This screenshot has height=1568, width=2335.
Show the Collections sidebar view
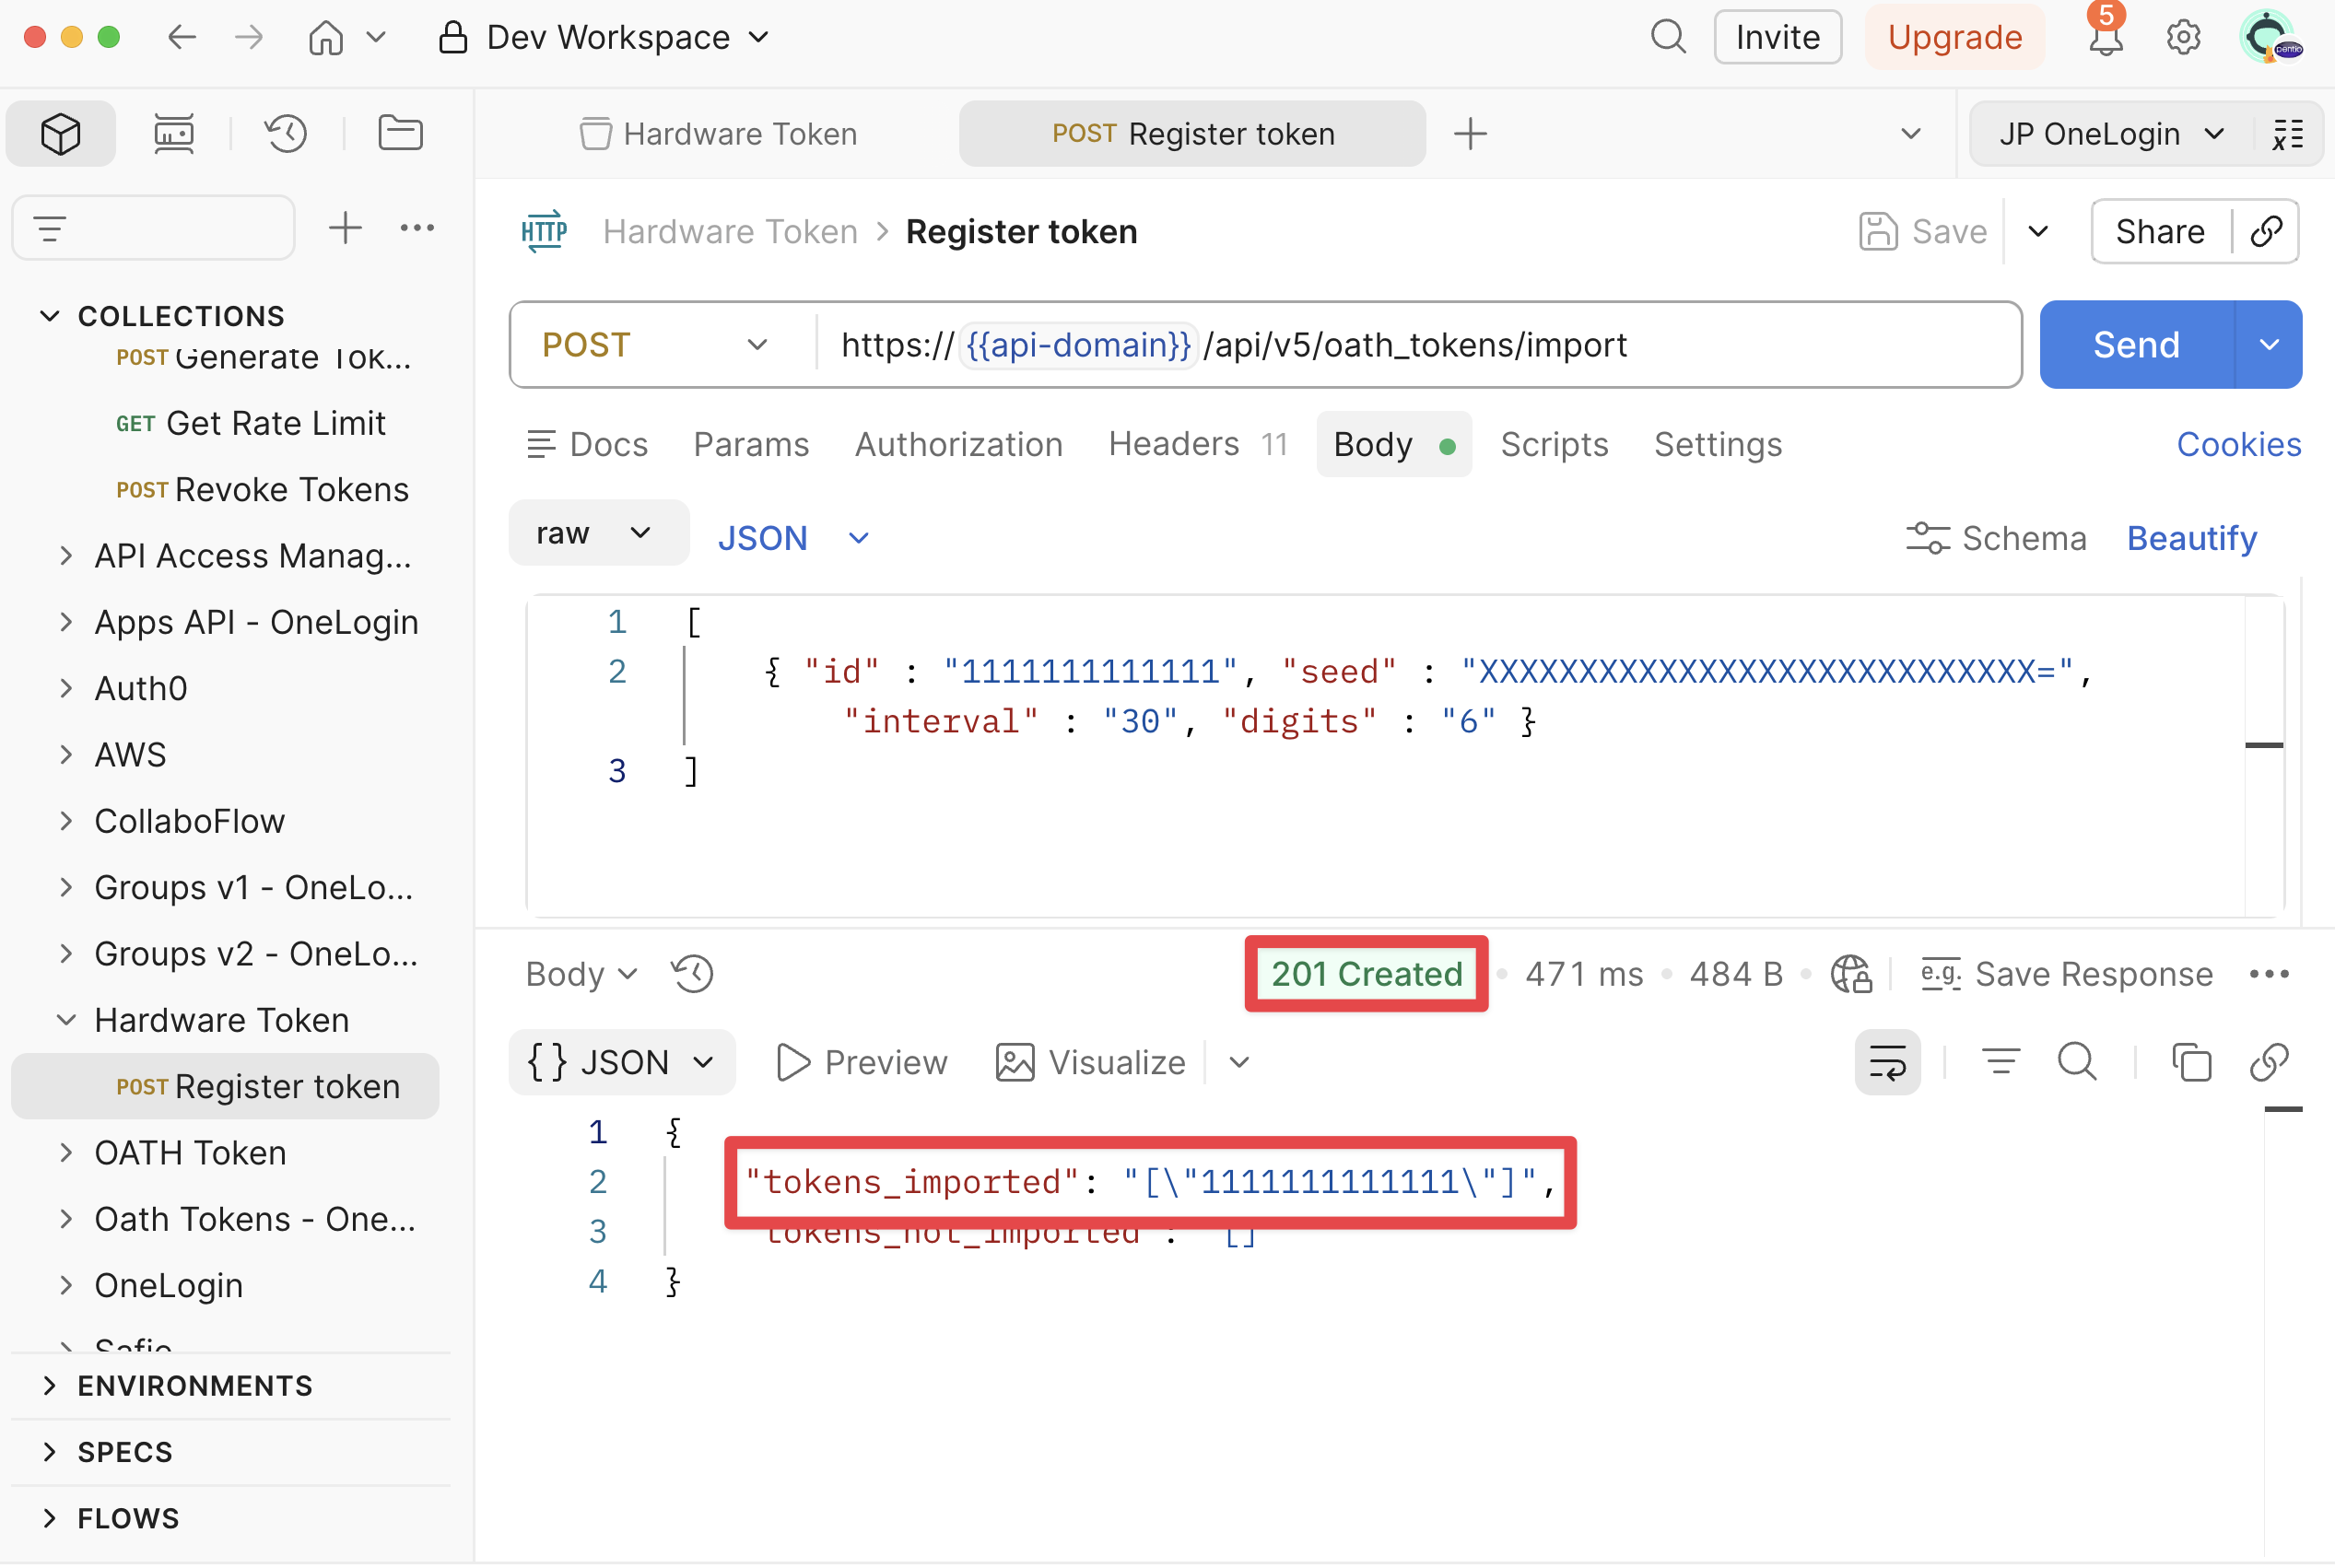tap(61, 133)
